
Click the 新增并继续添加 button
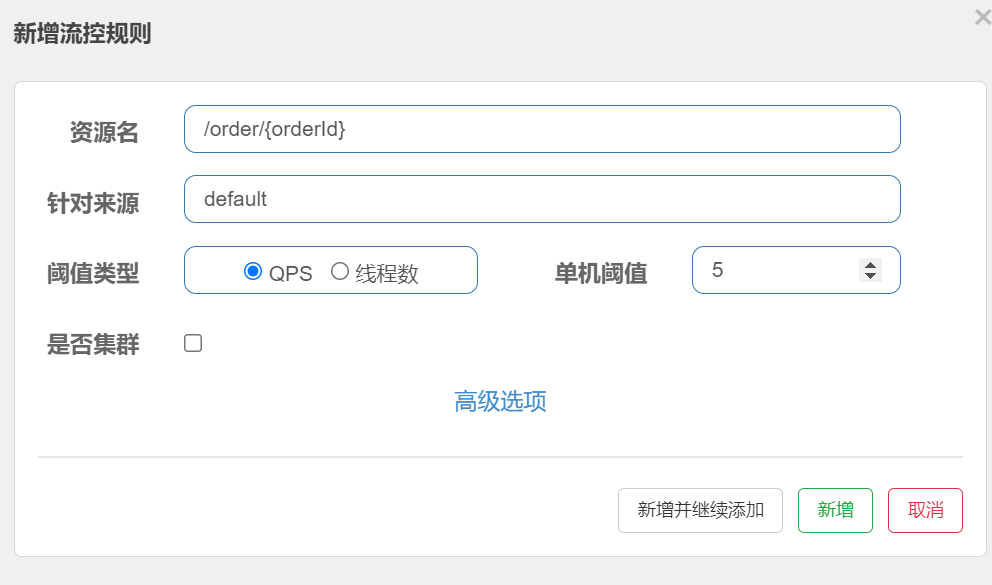pyautogui.click(x=700, y=510)
